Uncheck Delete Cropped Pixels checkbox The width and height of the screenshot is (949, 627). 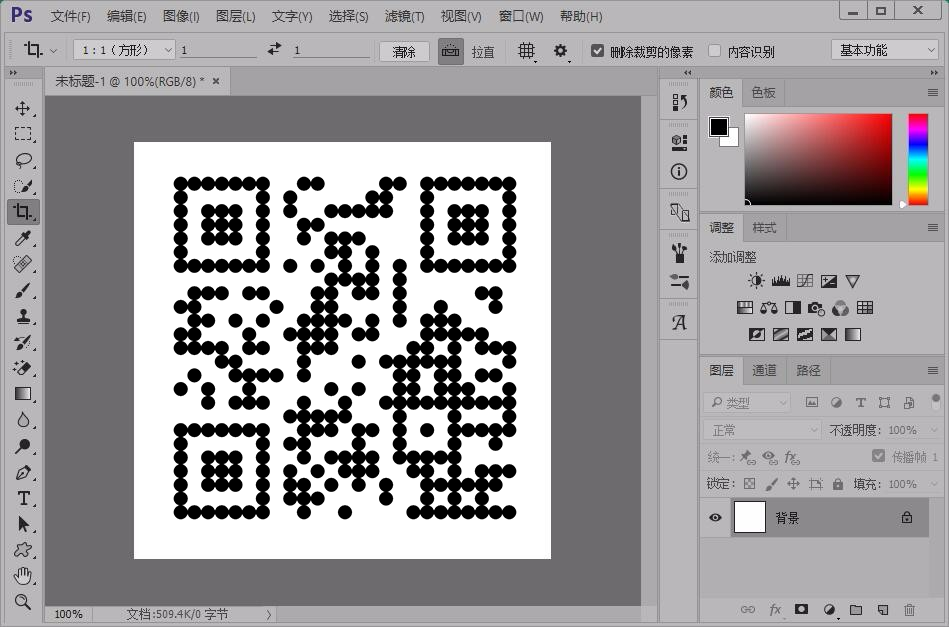pyautogui.click(x=597, y=51)
